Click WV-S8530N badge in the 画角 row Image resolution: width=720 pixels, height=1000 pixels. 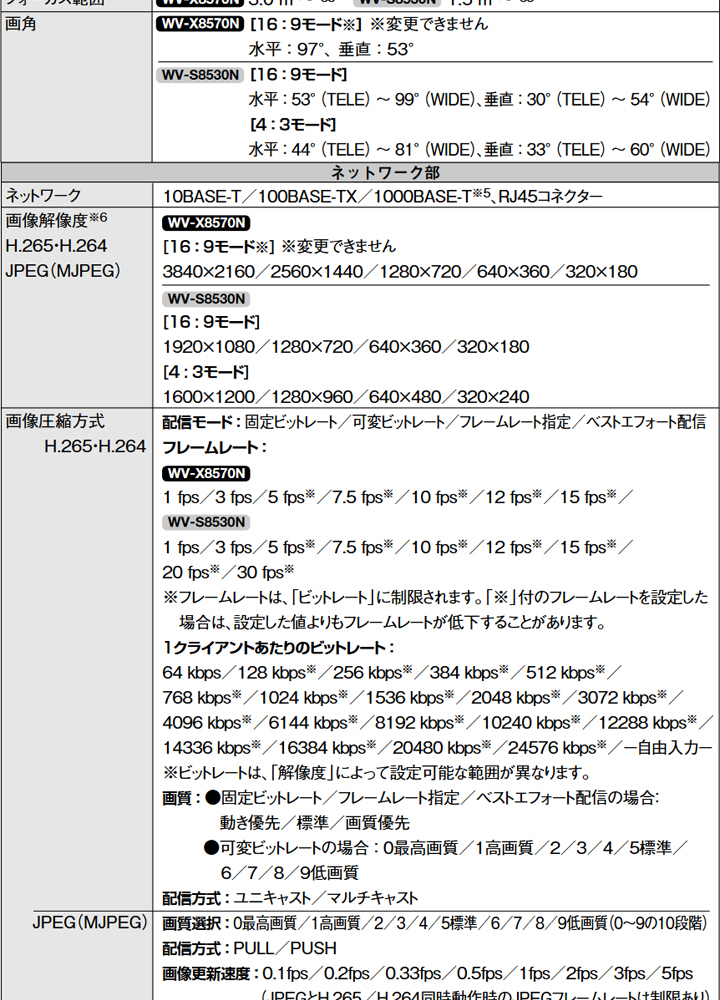point(200,75)
